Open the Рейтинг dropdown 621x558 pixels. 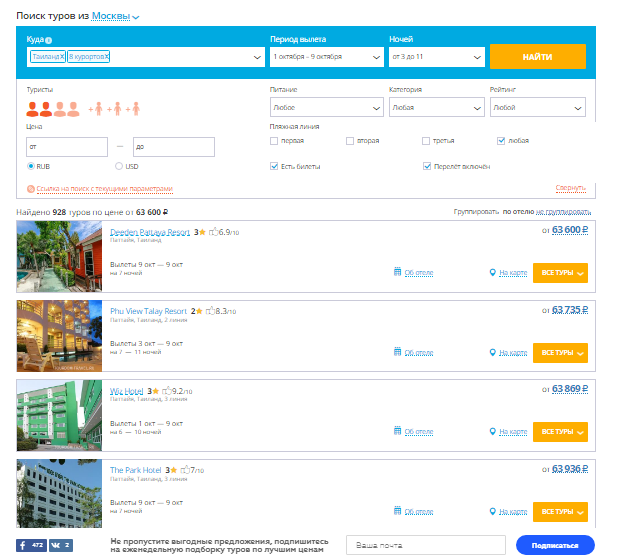coord(538,106)
